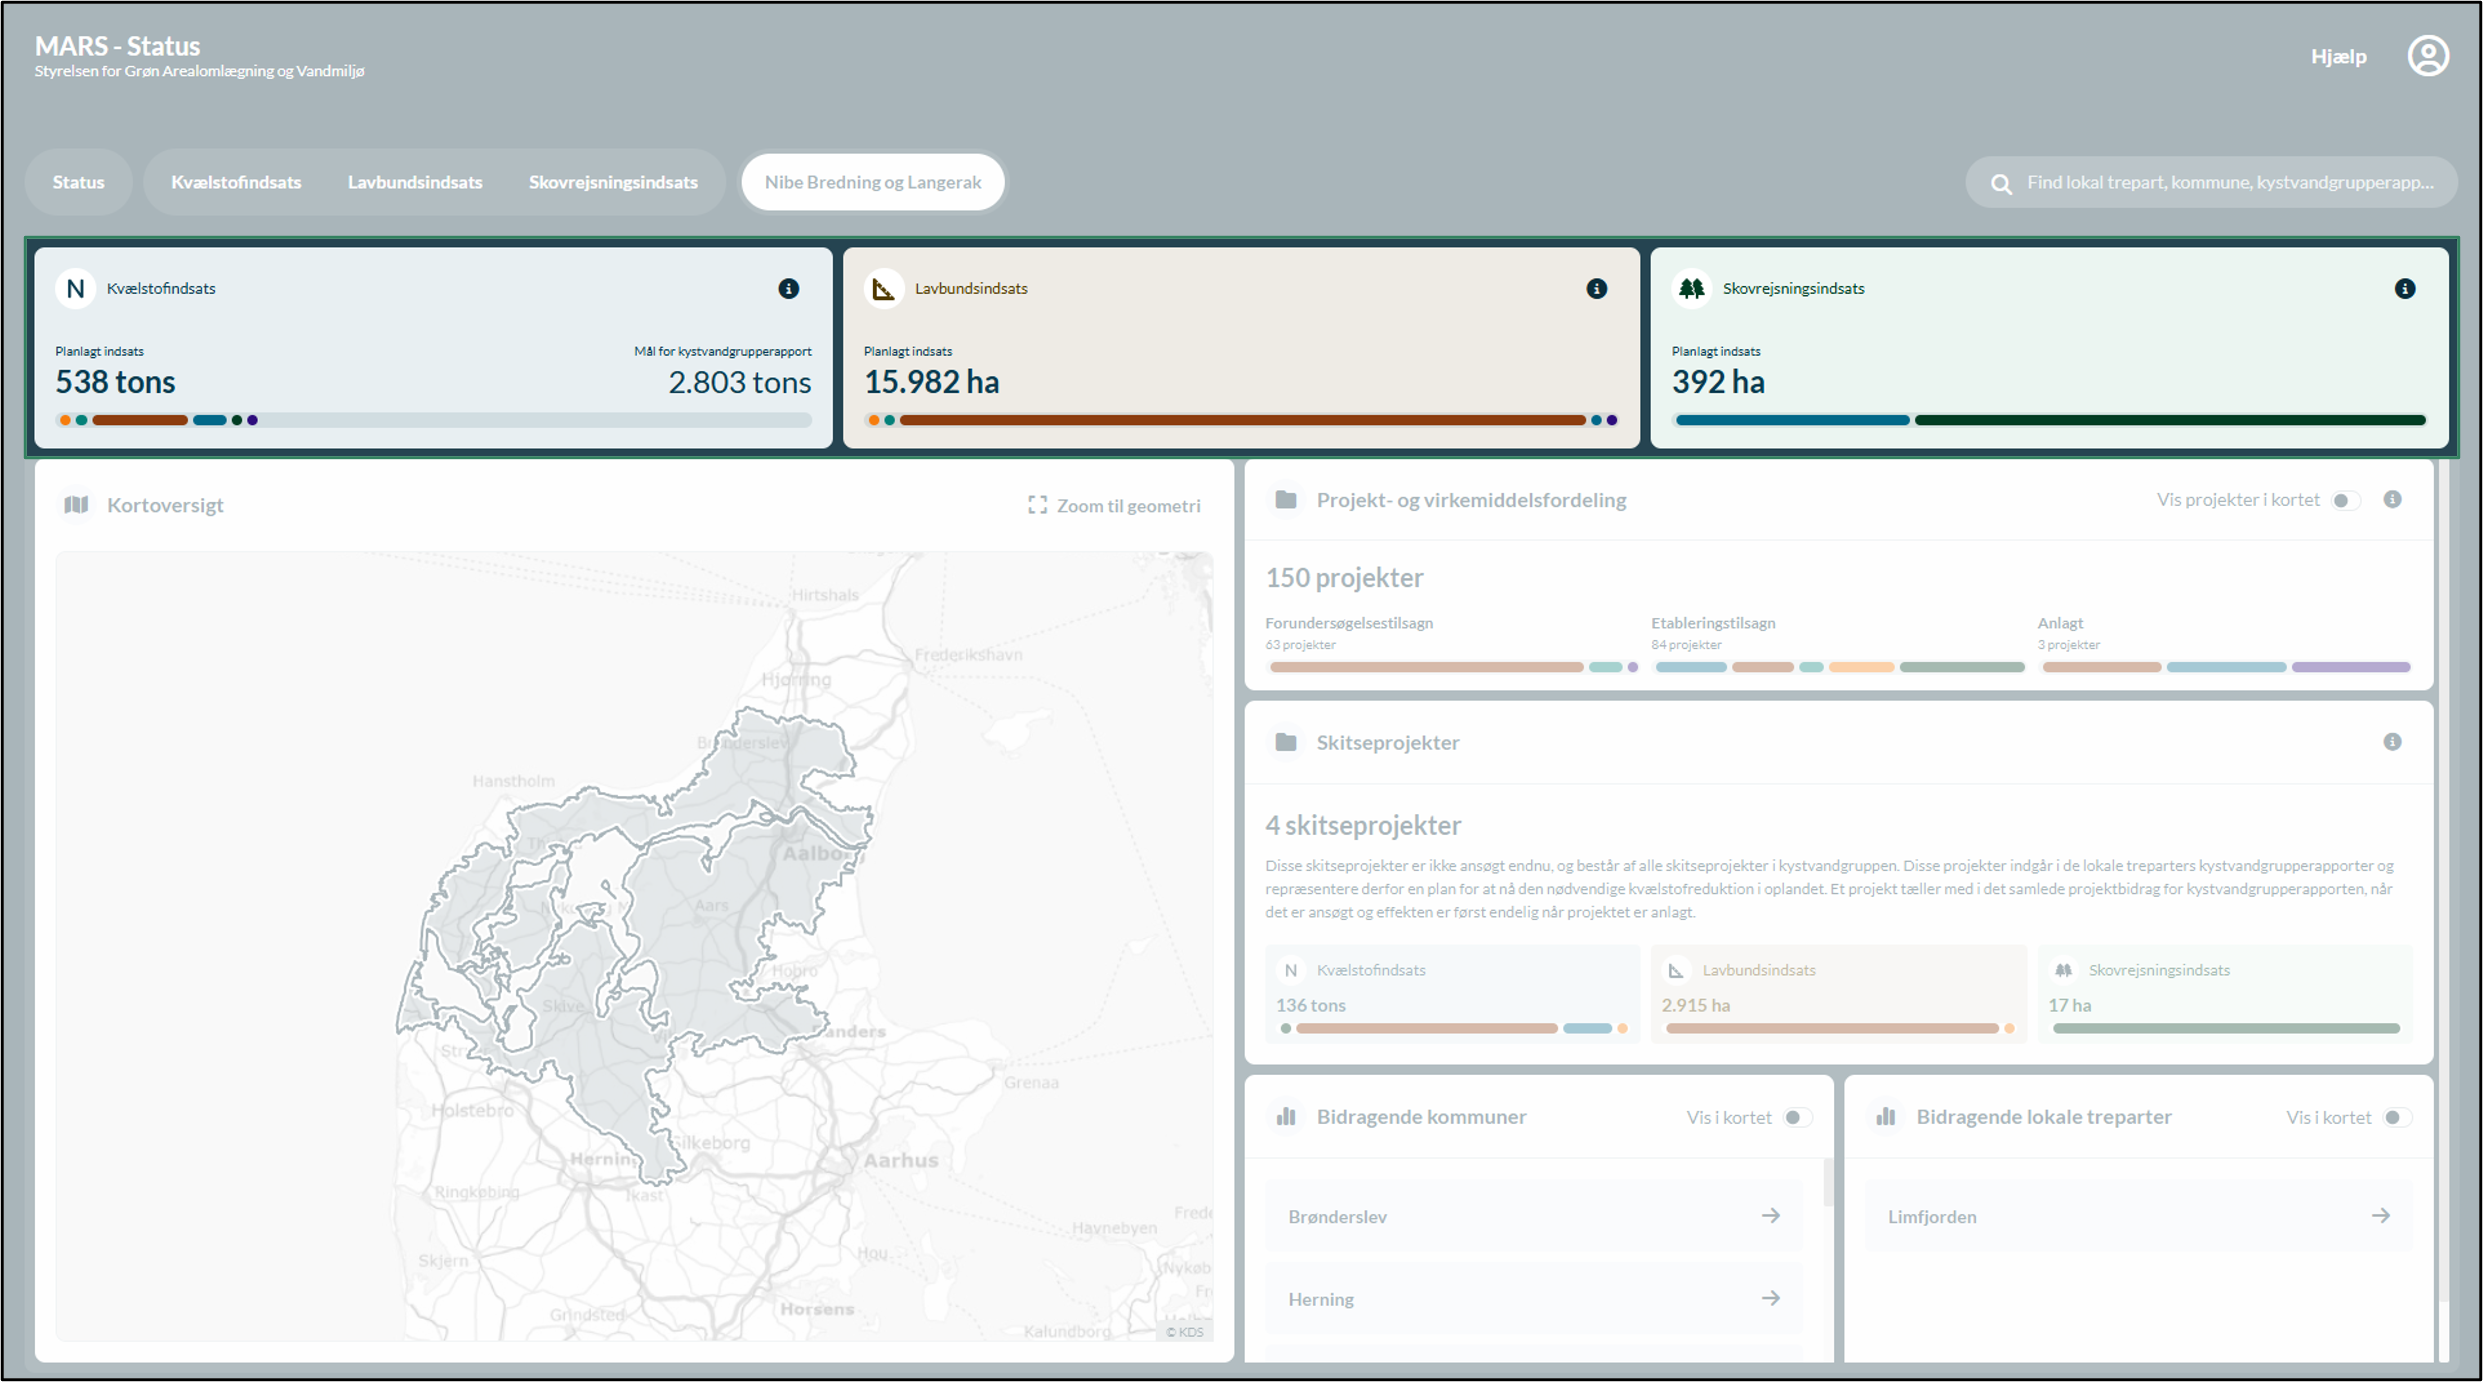The image size is (2483, 1382).
Task: Toggle Vis i kortet for Bidragende lokale treparter
Action: point(2396,1117)
